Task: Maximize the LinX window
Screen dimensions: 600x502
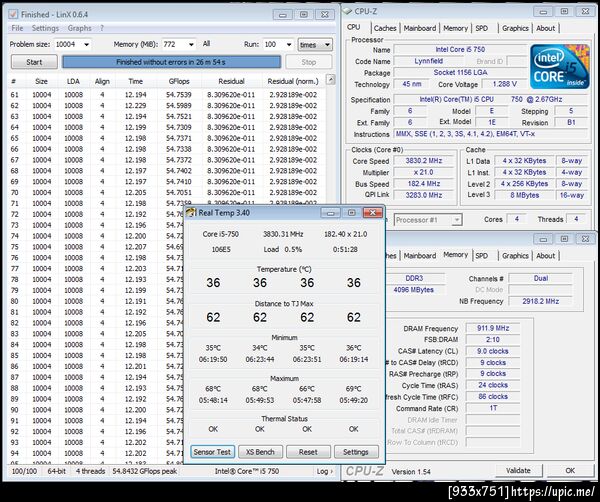Action: (303, 15)
